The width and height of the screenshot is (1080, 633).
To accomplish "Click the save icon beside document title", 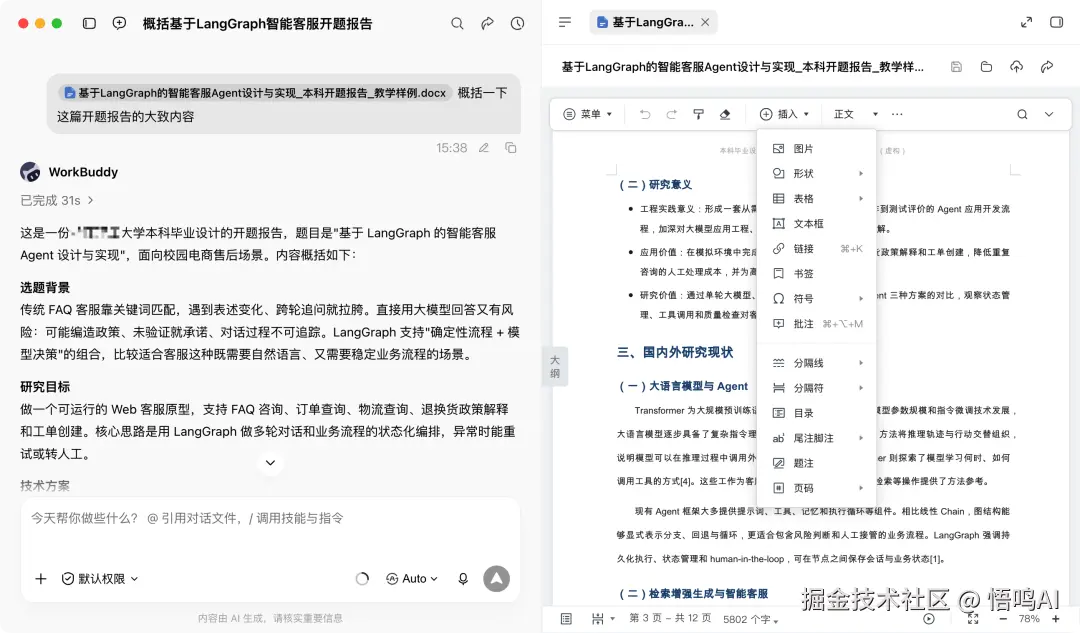I will pos(956,67).
